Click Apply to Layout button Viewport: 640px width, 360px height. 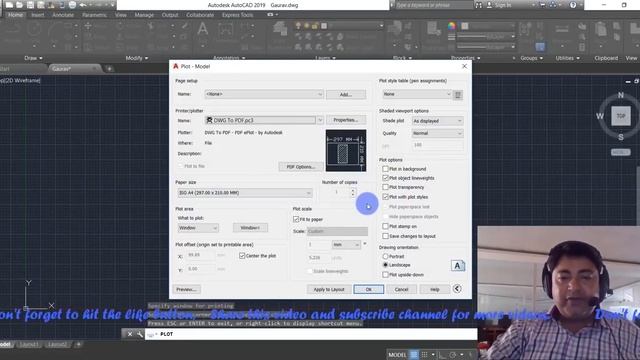(329, 289)
